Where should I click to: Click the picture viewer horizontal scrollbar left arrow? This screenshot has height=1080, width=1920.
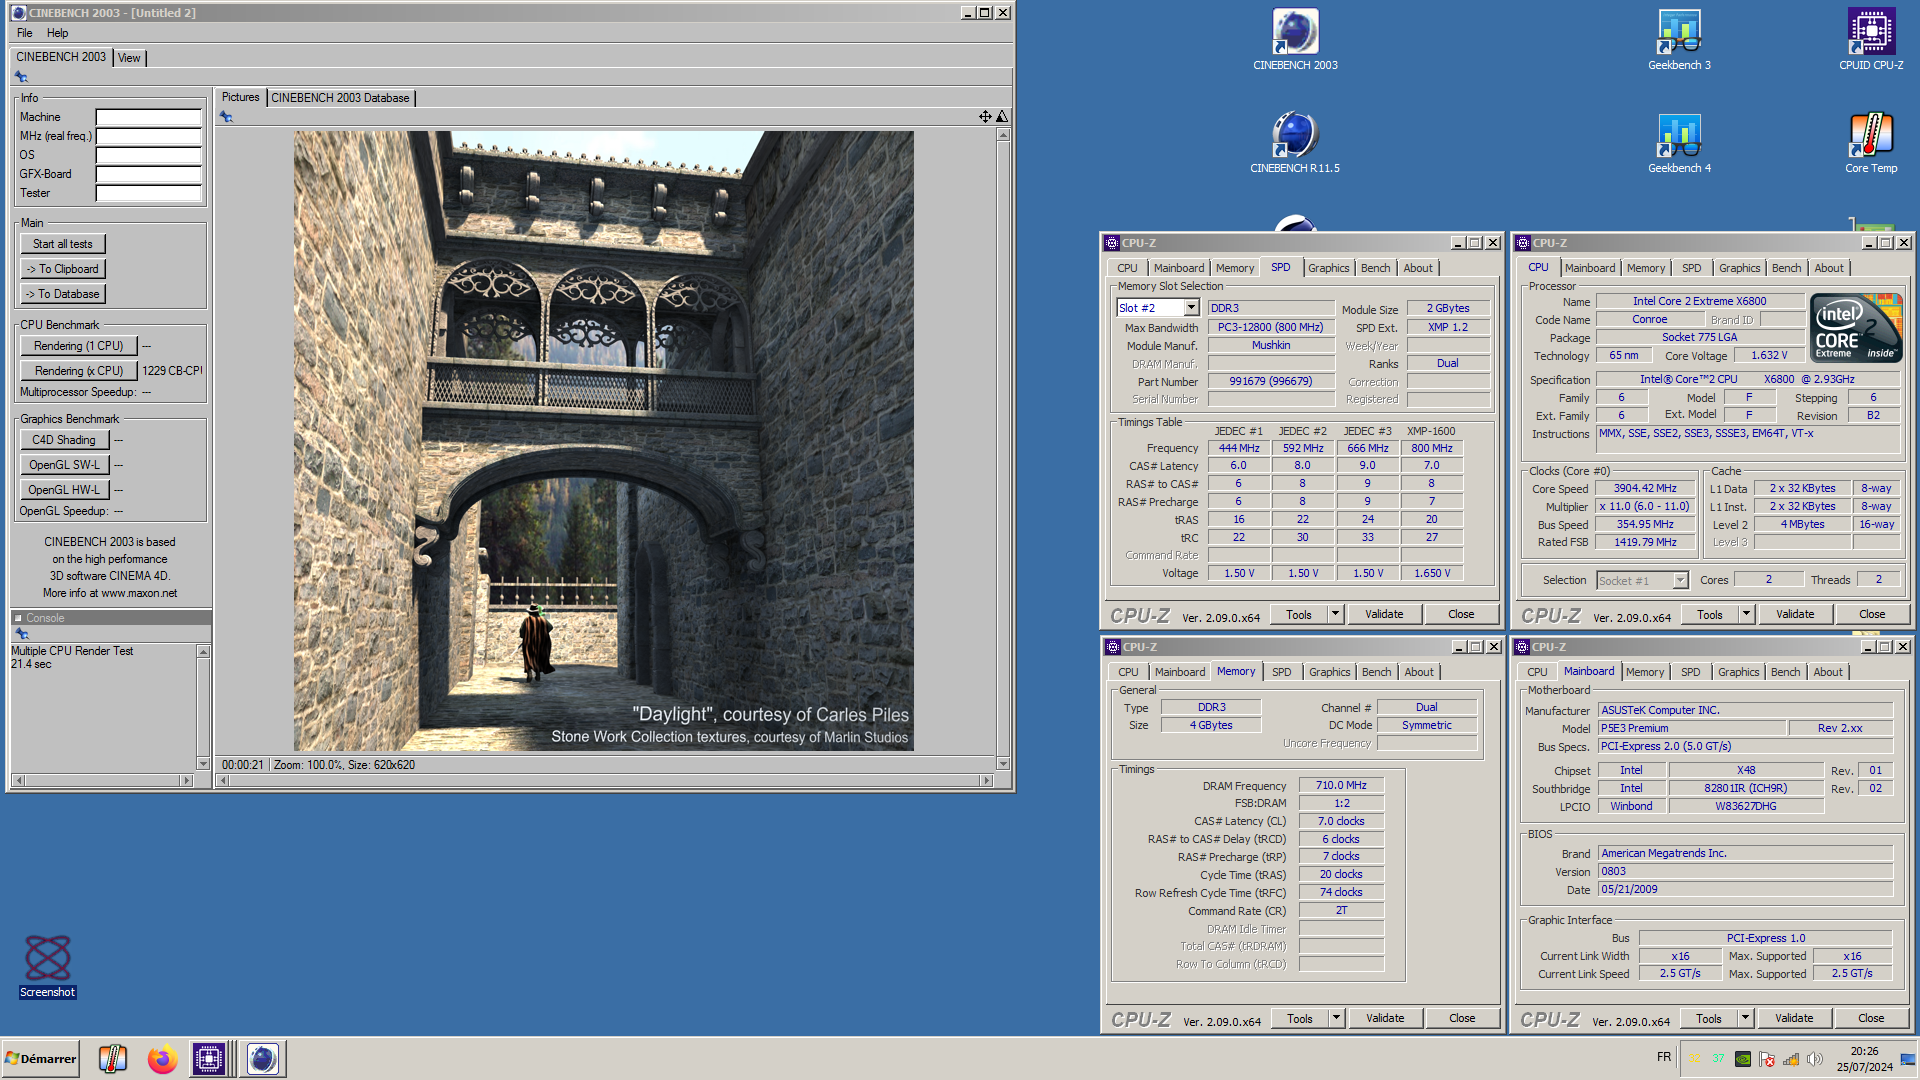pyautogui.click(x=224, y=780)
